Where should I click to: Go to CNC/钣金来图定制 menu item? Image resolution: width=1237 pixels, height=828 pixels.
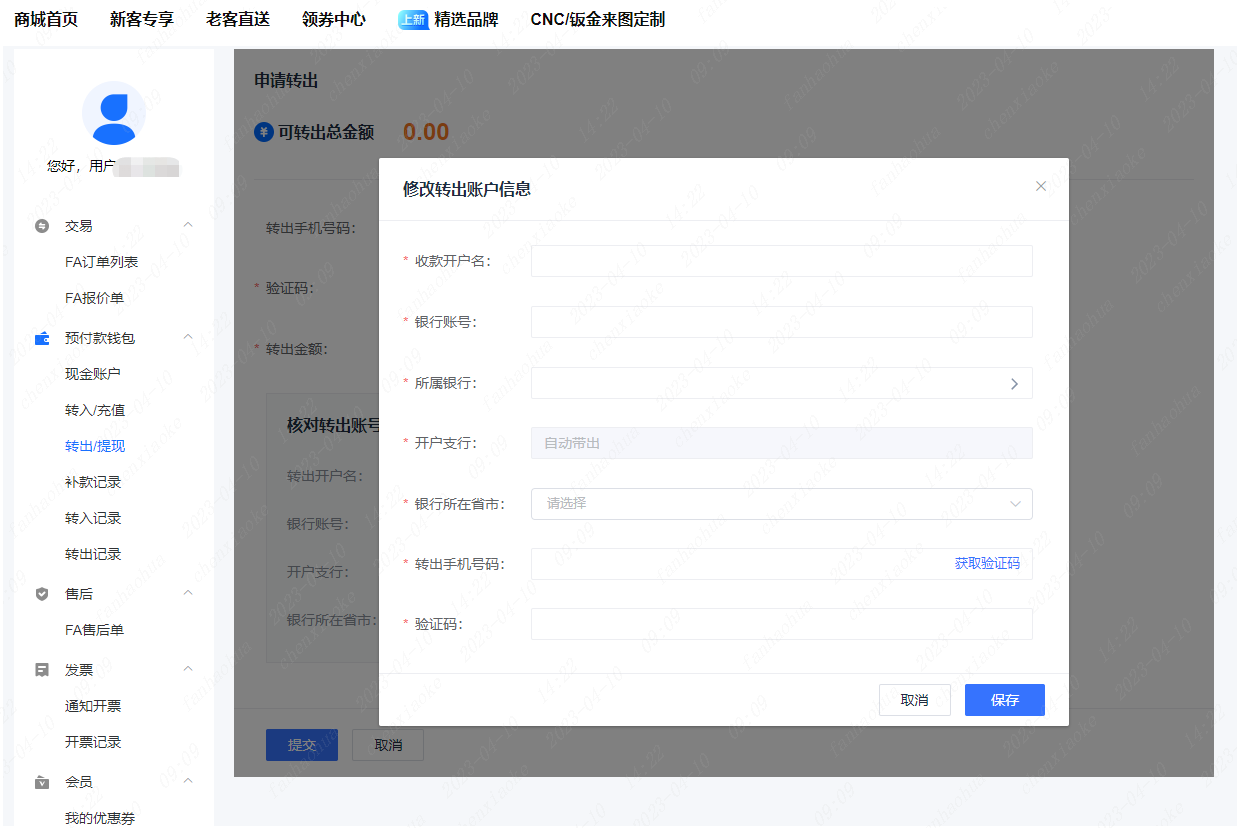[x=597, y=20]
